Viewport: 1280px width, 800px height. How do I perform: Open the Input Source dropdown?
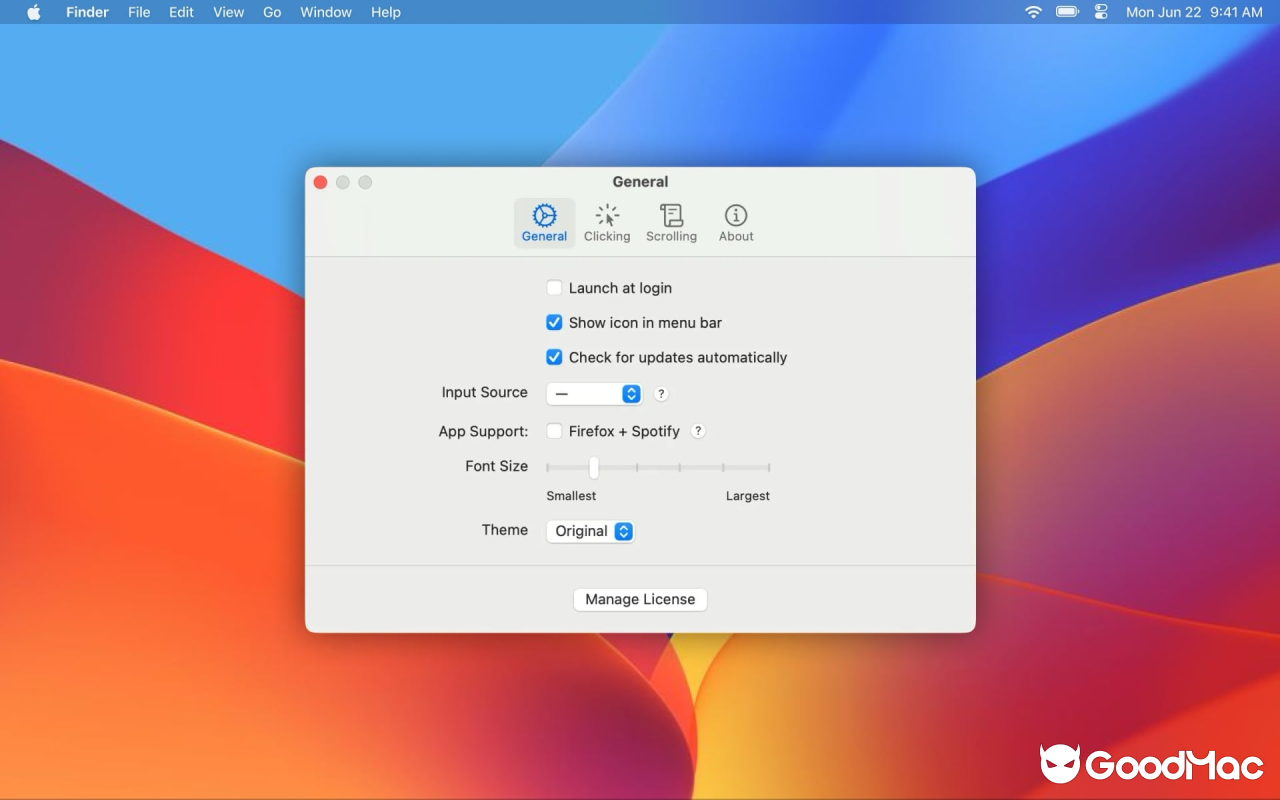pyautogui.click(x=594, y=394)
